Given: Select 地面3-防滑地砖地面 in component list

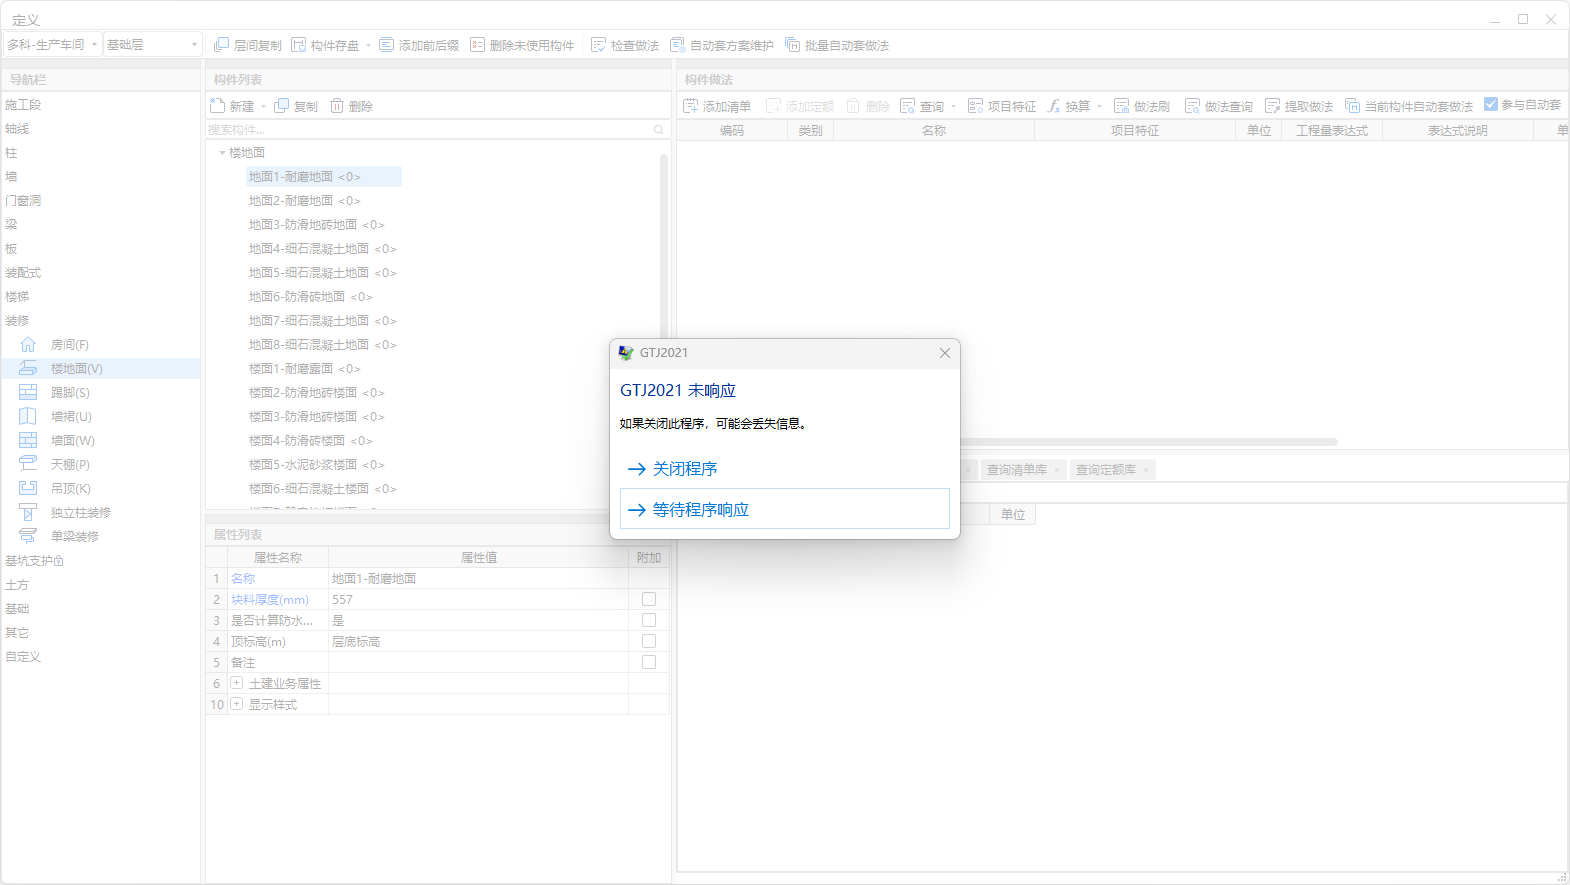Looking at the screenshot, I should (316, 225).
